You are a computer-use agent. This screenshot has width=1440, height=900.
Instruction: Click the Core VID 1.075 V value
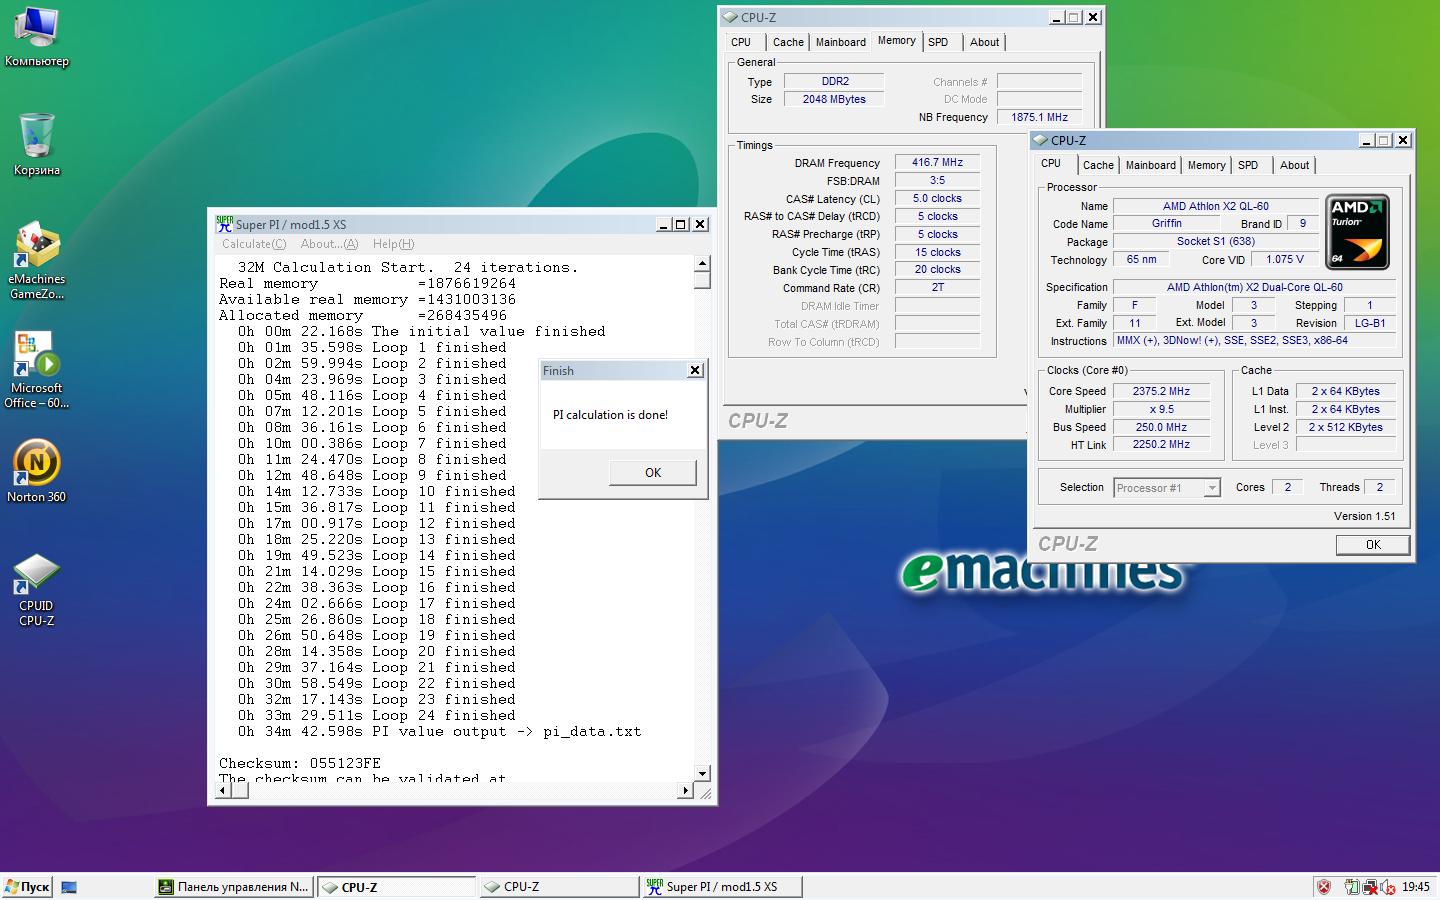click(1285, 259)
